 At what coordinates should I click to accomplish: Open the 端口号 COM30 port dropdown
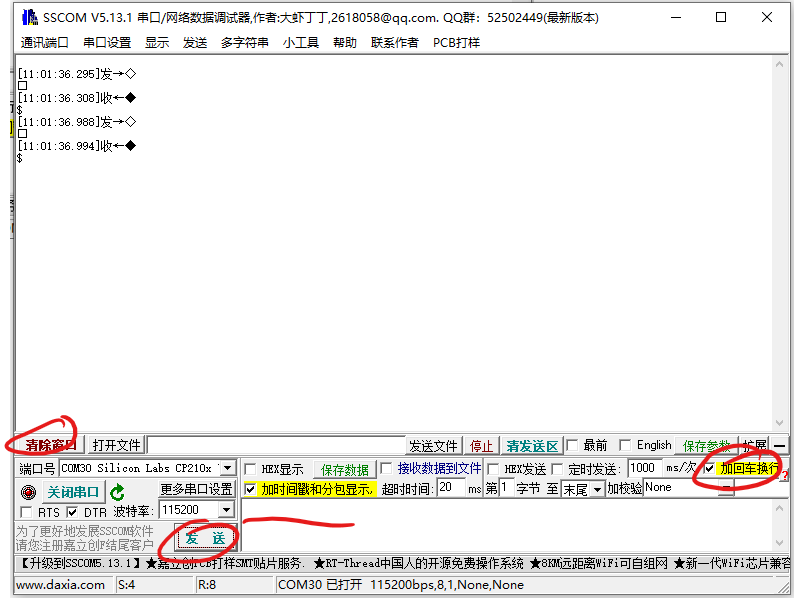click(227, 468)
